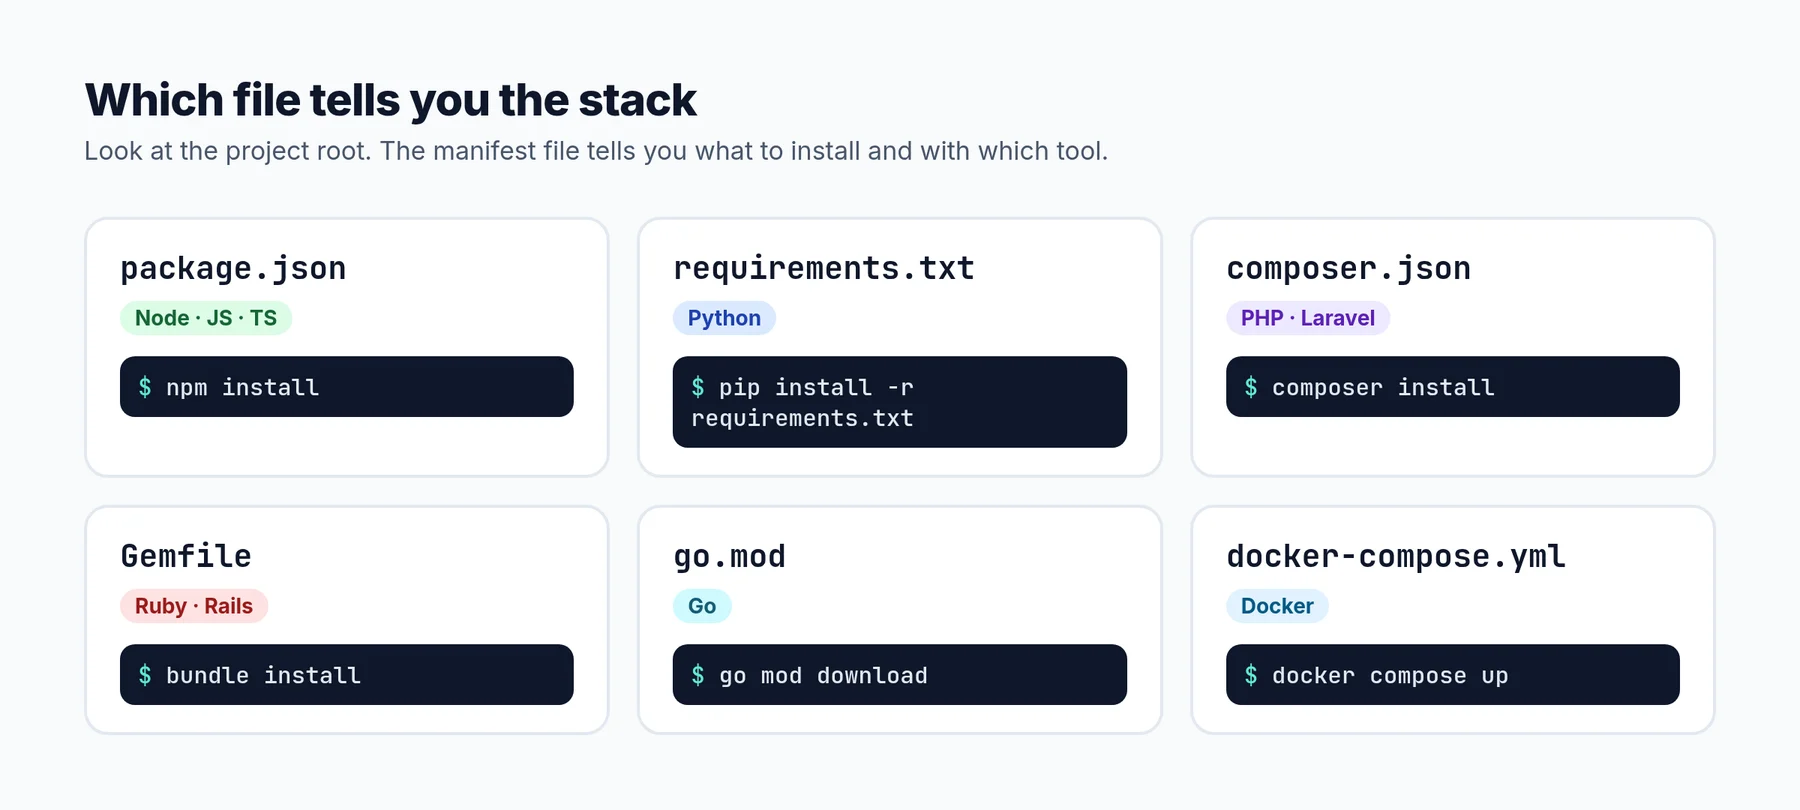Click the Ruby · Rails badge
The height and width of the screenshot is (810, 1800).
(x=194, y=606)
